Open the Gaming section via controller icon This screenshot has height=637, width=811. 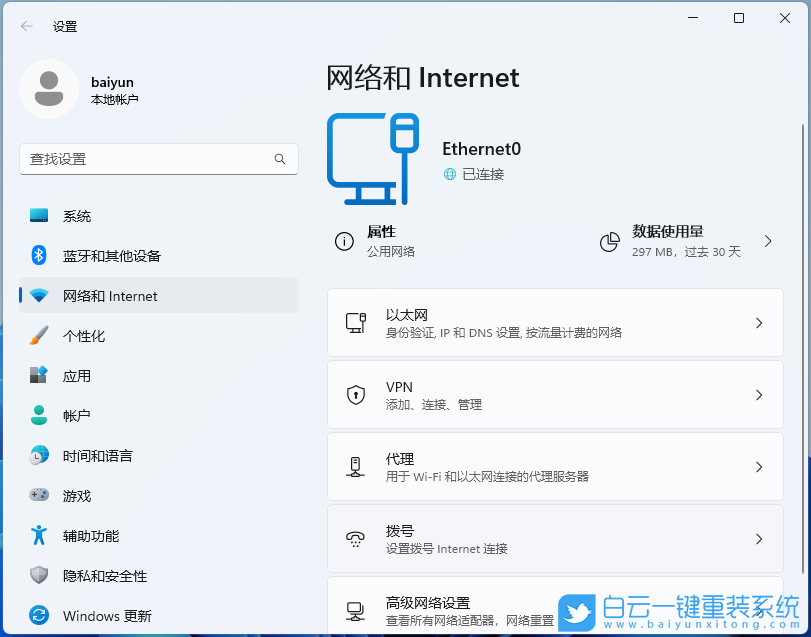[x=37, y=495]
